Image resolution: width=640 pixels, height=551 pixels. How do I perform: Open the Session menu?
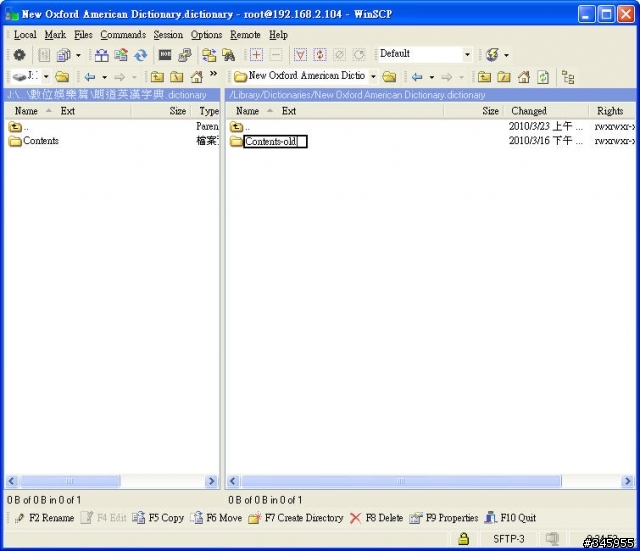168,35
